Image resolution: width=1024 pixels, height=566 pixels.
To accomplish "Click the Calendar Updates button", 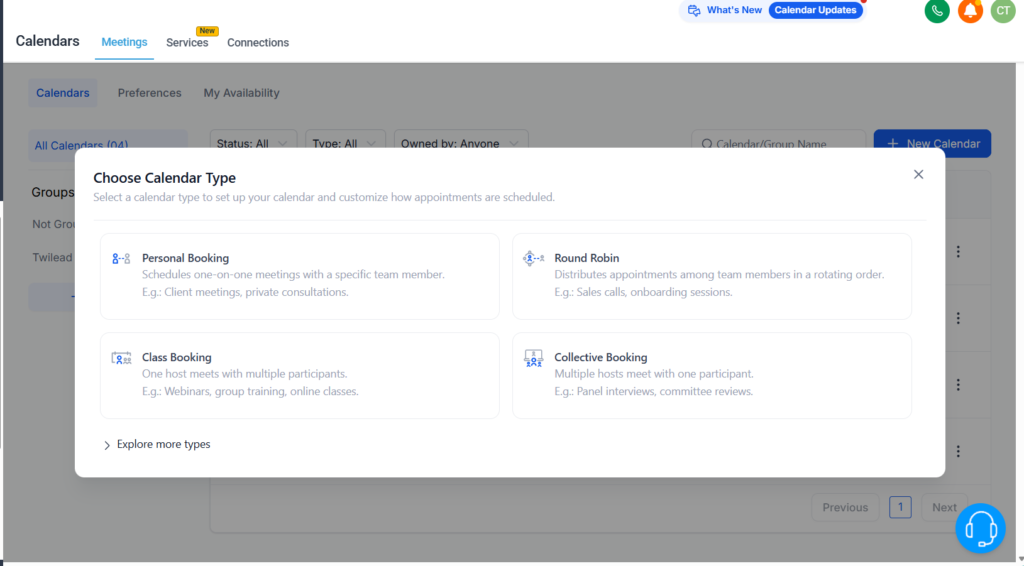I will pyautogui.click(x=815, y=10).
